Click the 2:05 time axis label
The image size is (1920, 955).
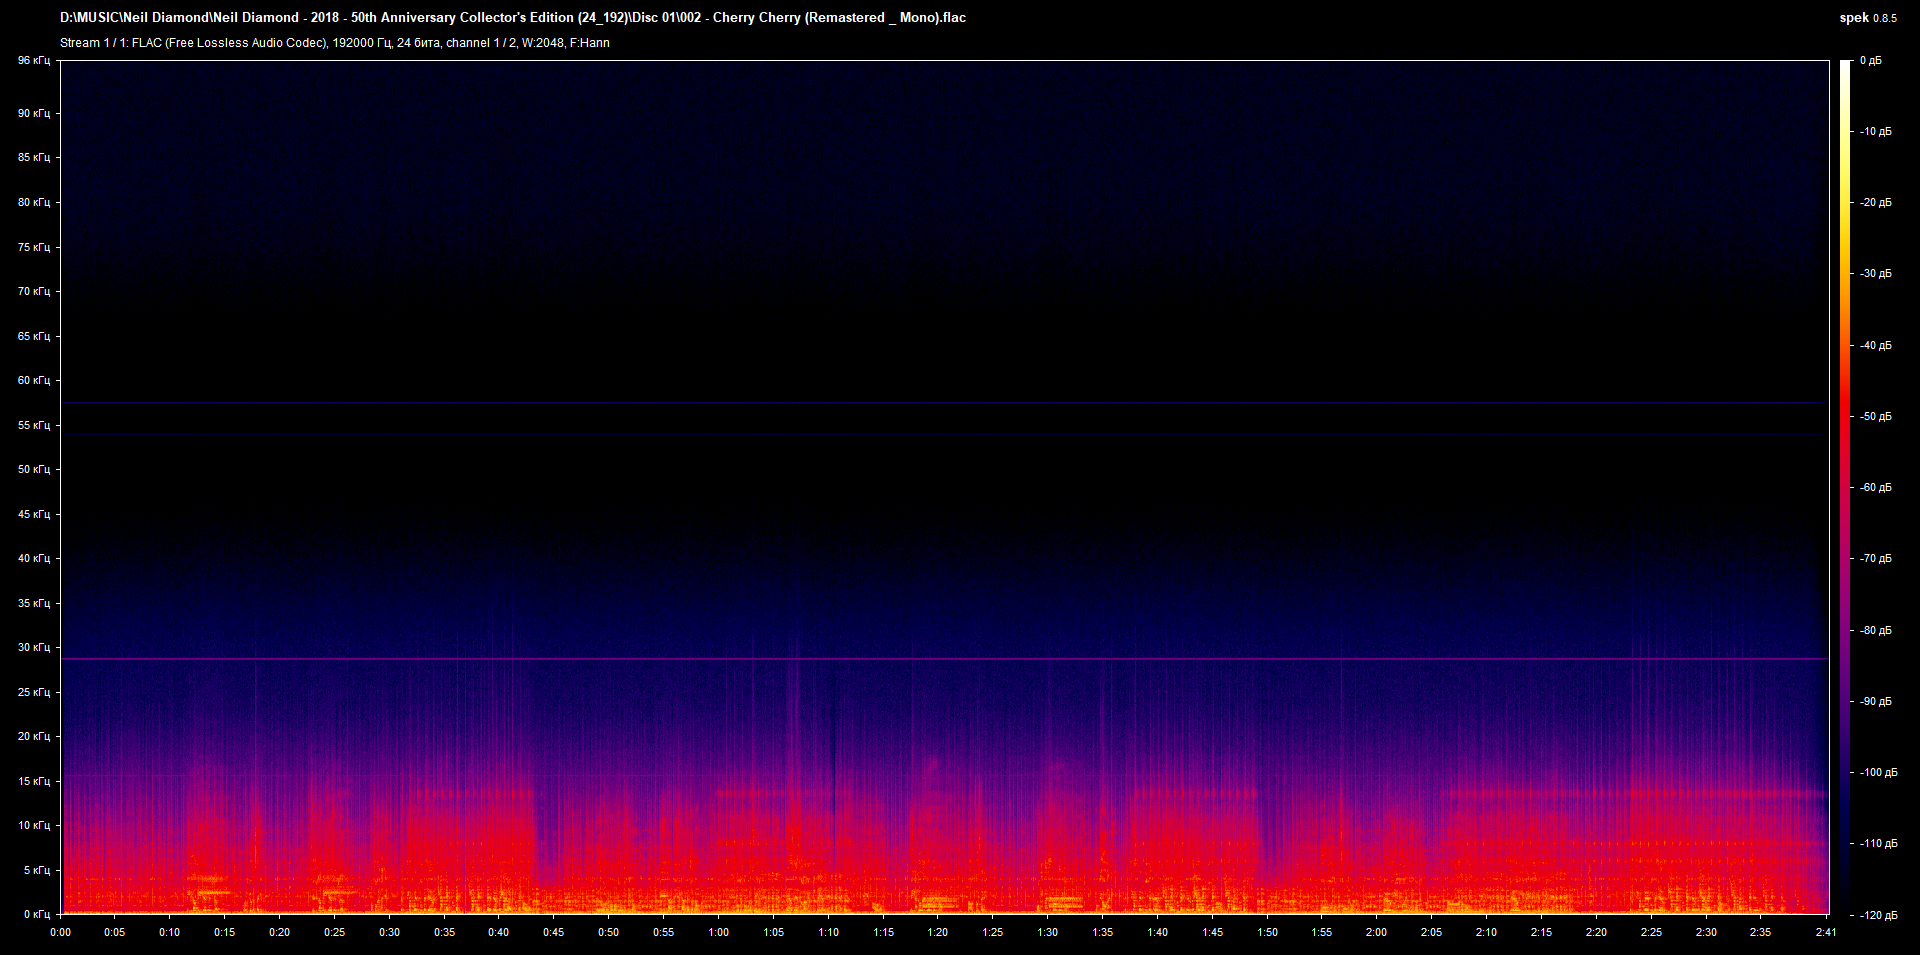pos(1431,932)
